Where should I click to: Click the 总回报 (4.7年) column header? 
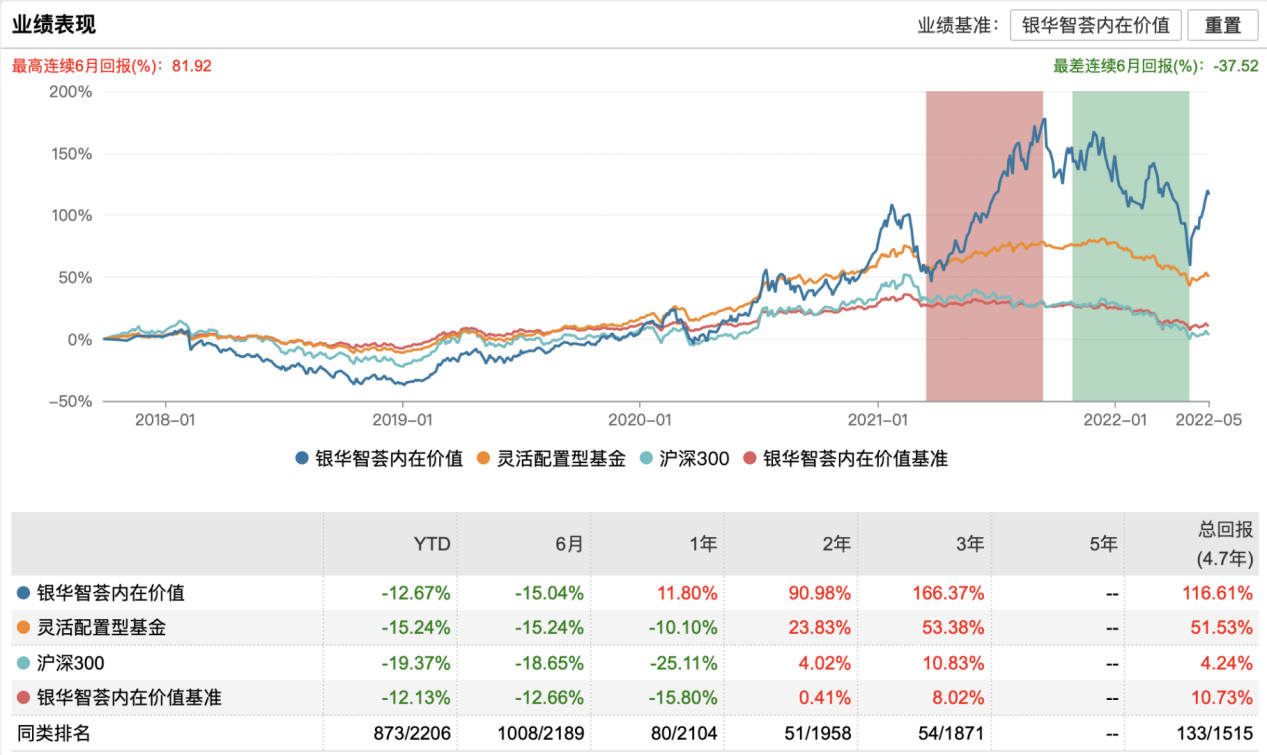[1225, 544]
